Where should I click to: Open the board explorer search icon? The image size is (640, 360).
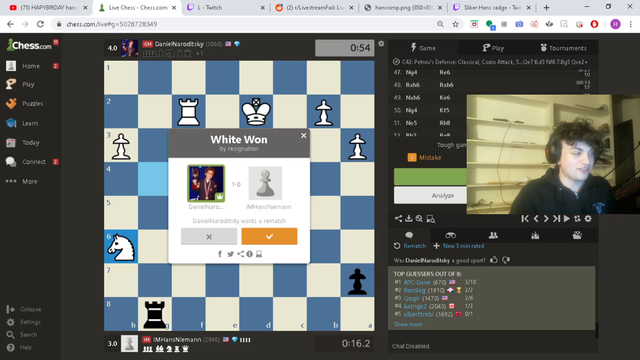tap(431, 219)
